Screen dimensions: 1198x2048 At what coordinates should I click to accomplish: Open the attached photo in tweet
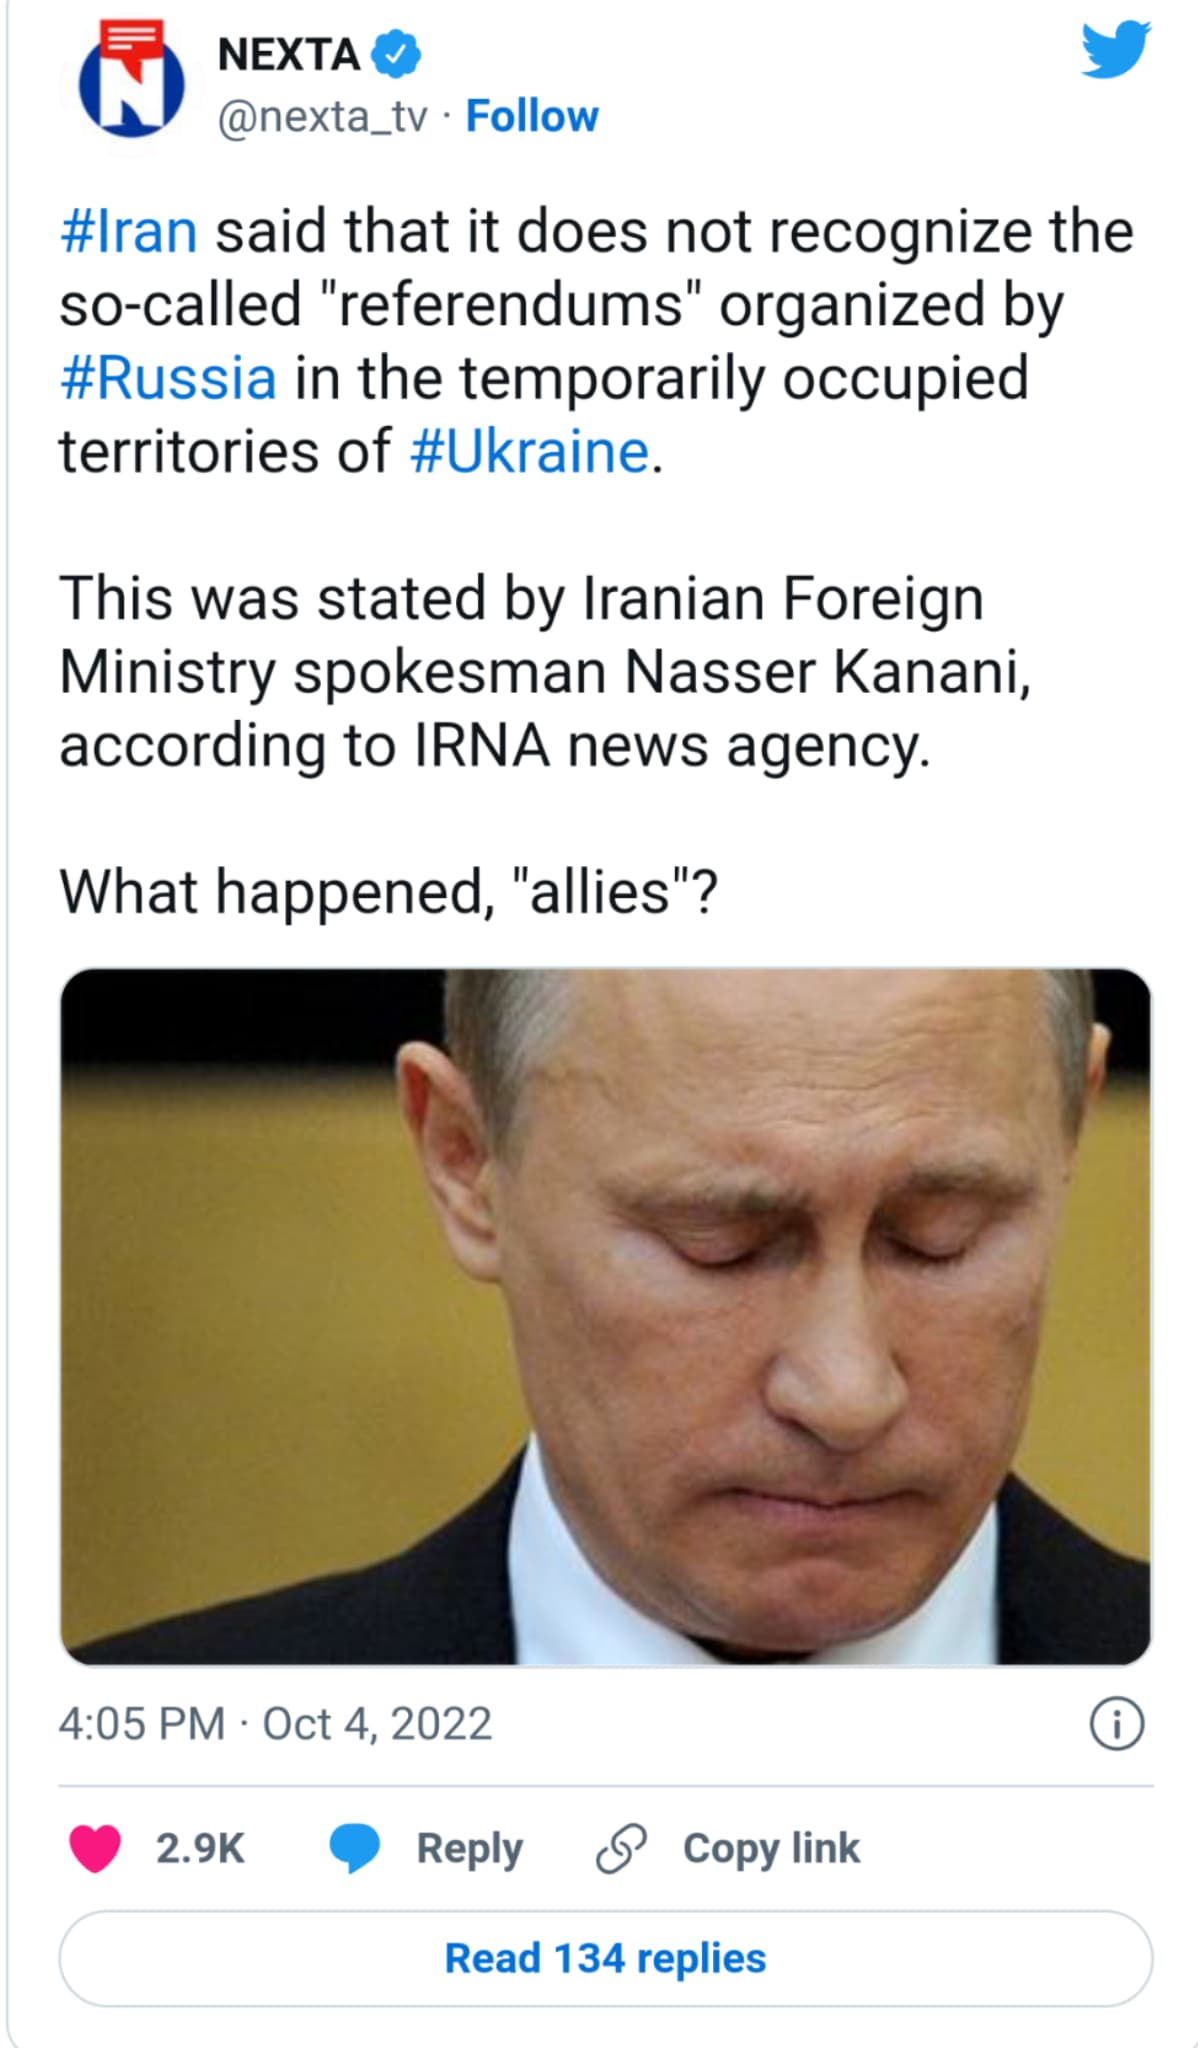pos(606,1317)
